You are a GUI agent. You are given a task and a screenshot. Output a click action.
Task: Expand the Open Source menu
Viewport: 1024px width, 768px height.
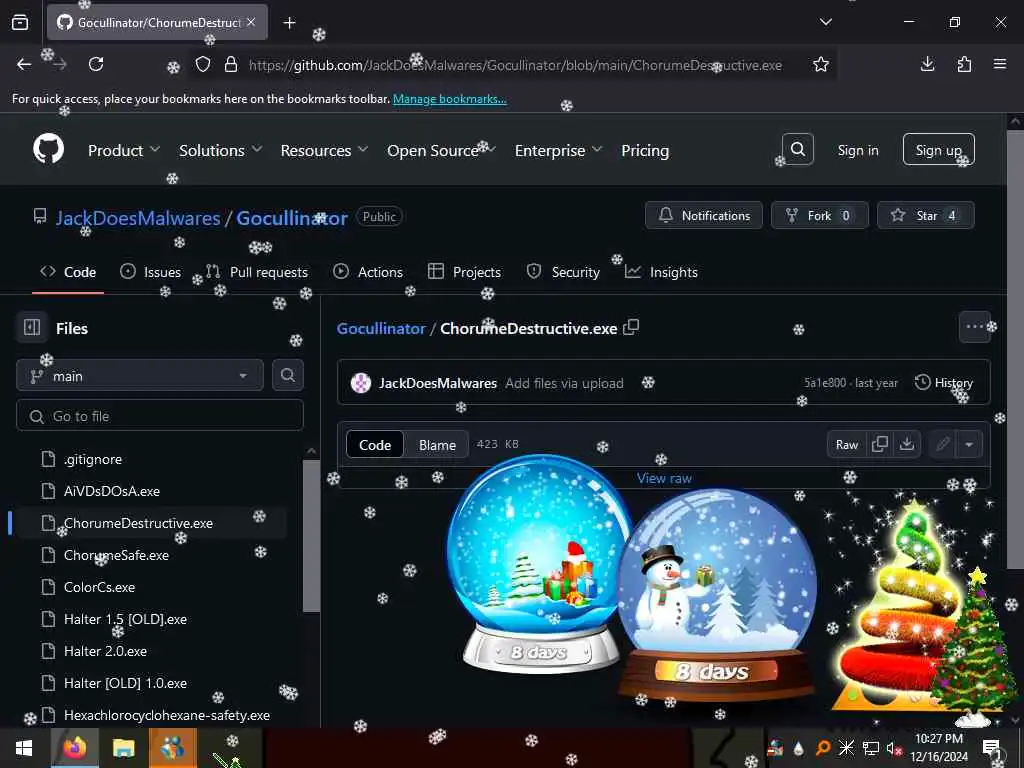click(441, 150)
